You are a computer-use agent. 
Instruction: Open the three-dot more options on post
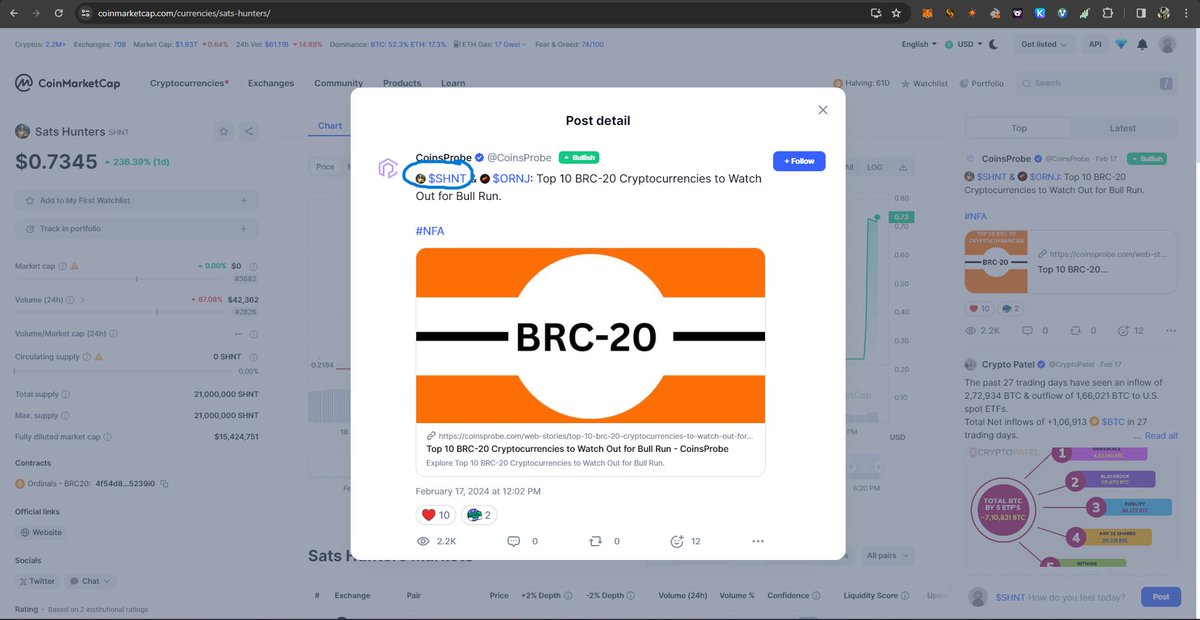(758, 541)
